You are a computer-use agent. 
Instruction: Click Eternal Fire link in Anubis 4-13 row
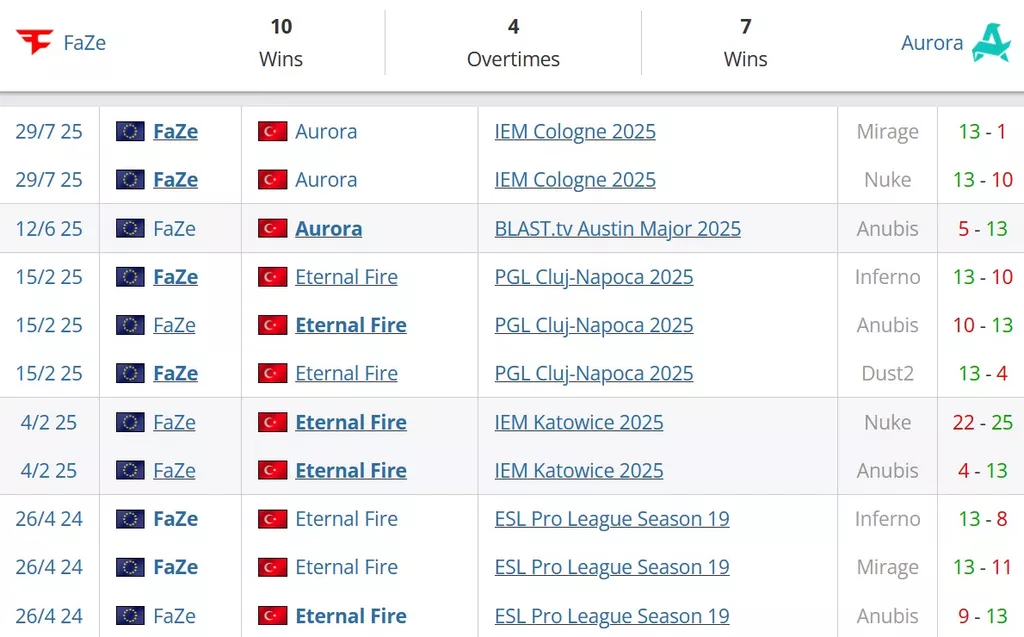tap(351, 470)
